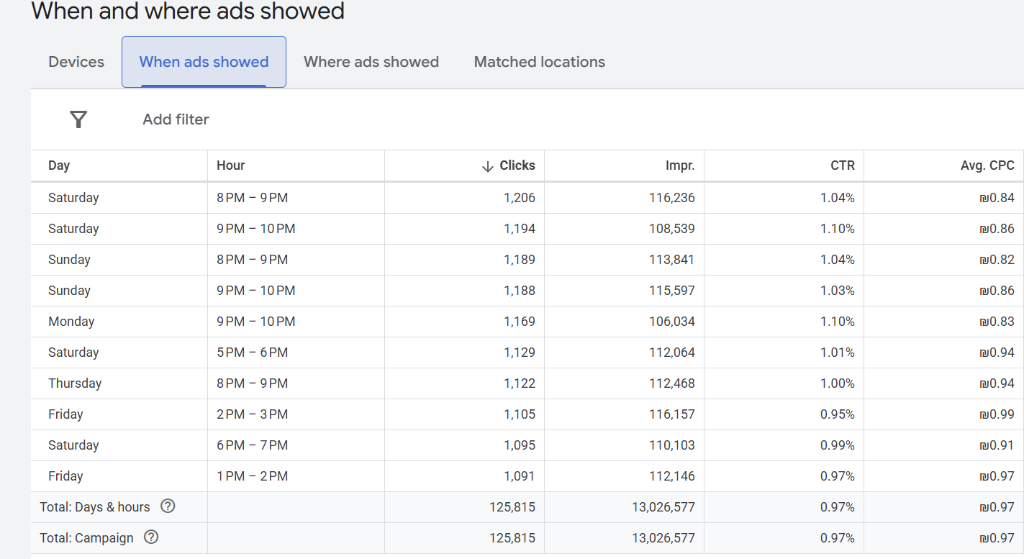Sort by the Avg. CPC column header
The width and height of the screenshot is (1024, 559).
[x=987, y=165]
